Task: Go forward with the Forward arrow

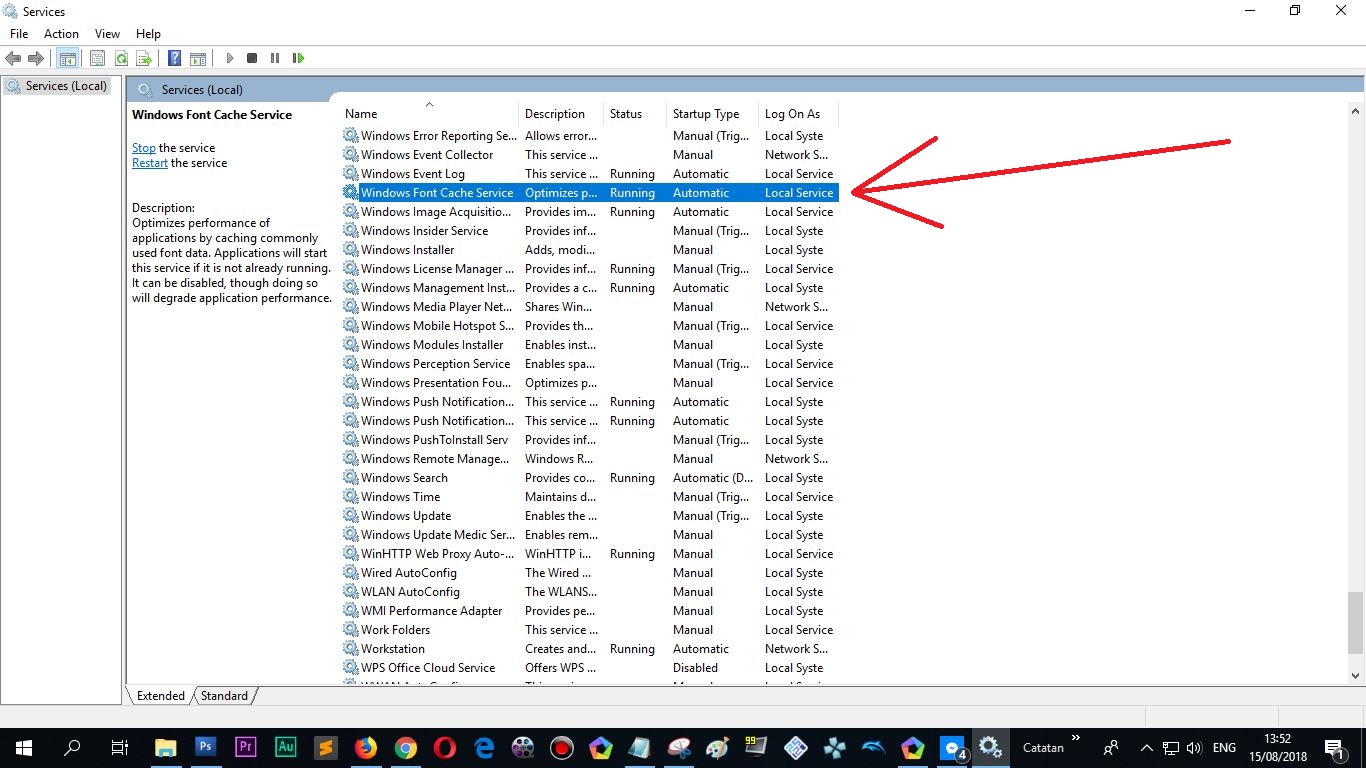Action: pos(36,58)
